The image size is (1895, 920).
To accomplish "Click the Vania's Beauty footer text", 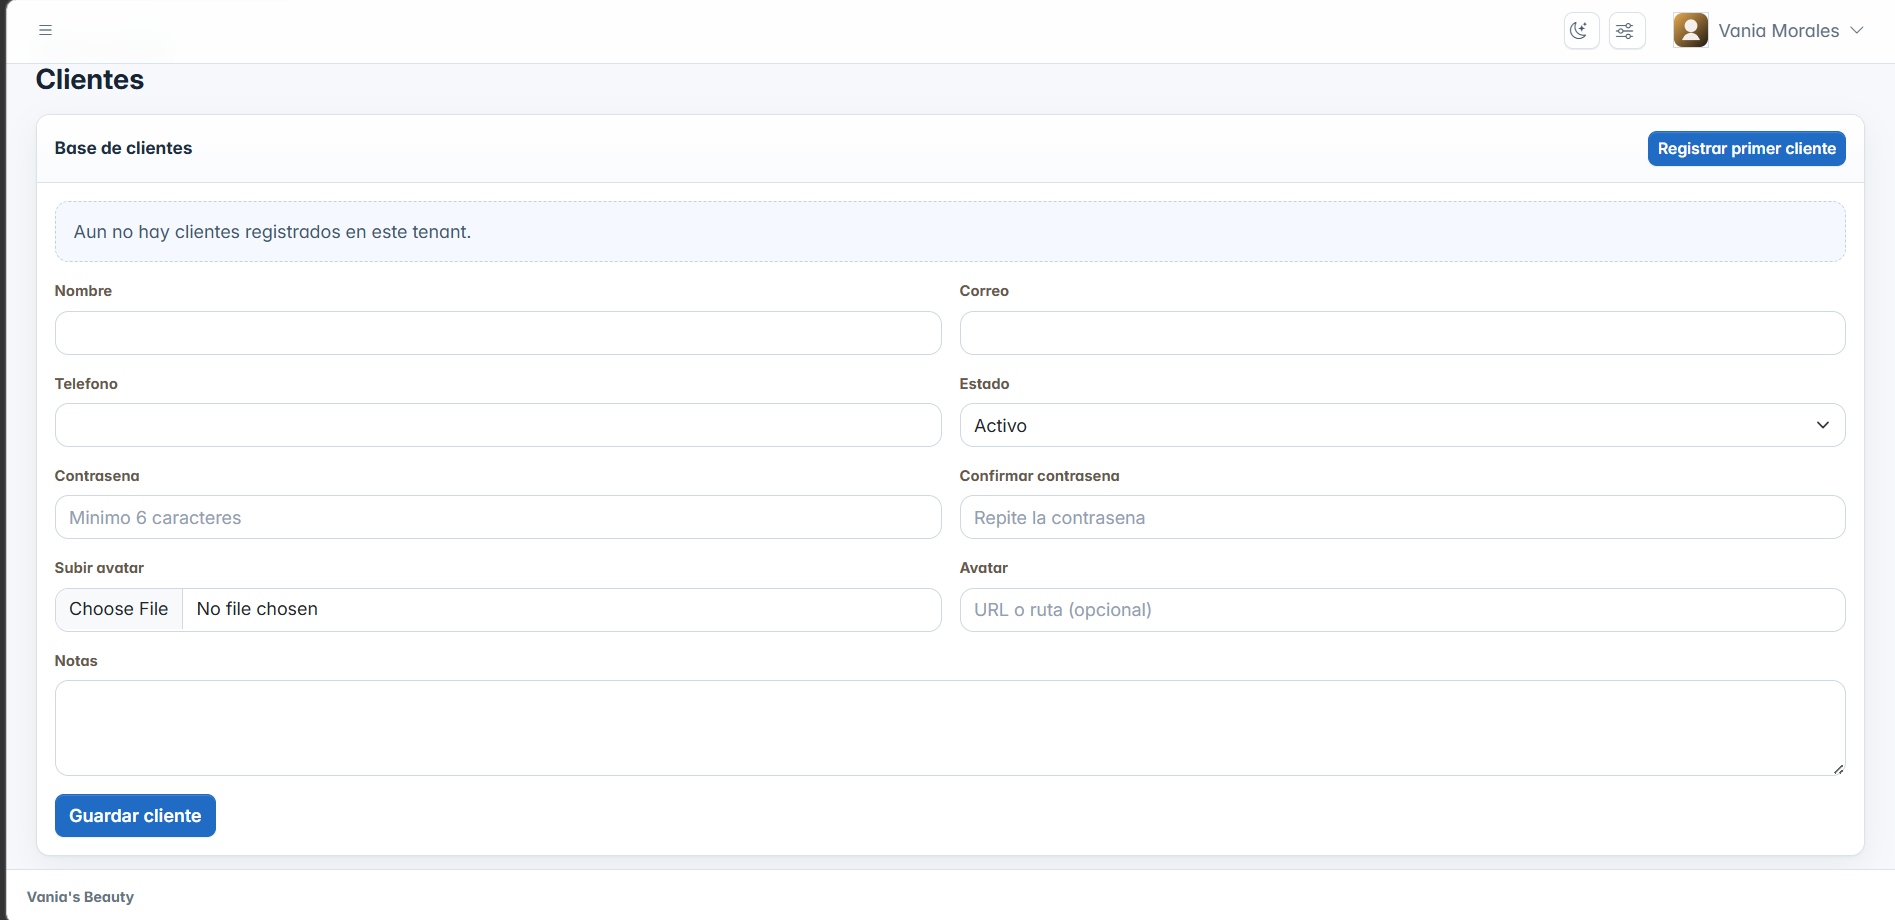I will pos(80,897).
